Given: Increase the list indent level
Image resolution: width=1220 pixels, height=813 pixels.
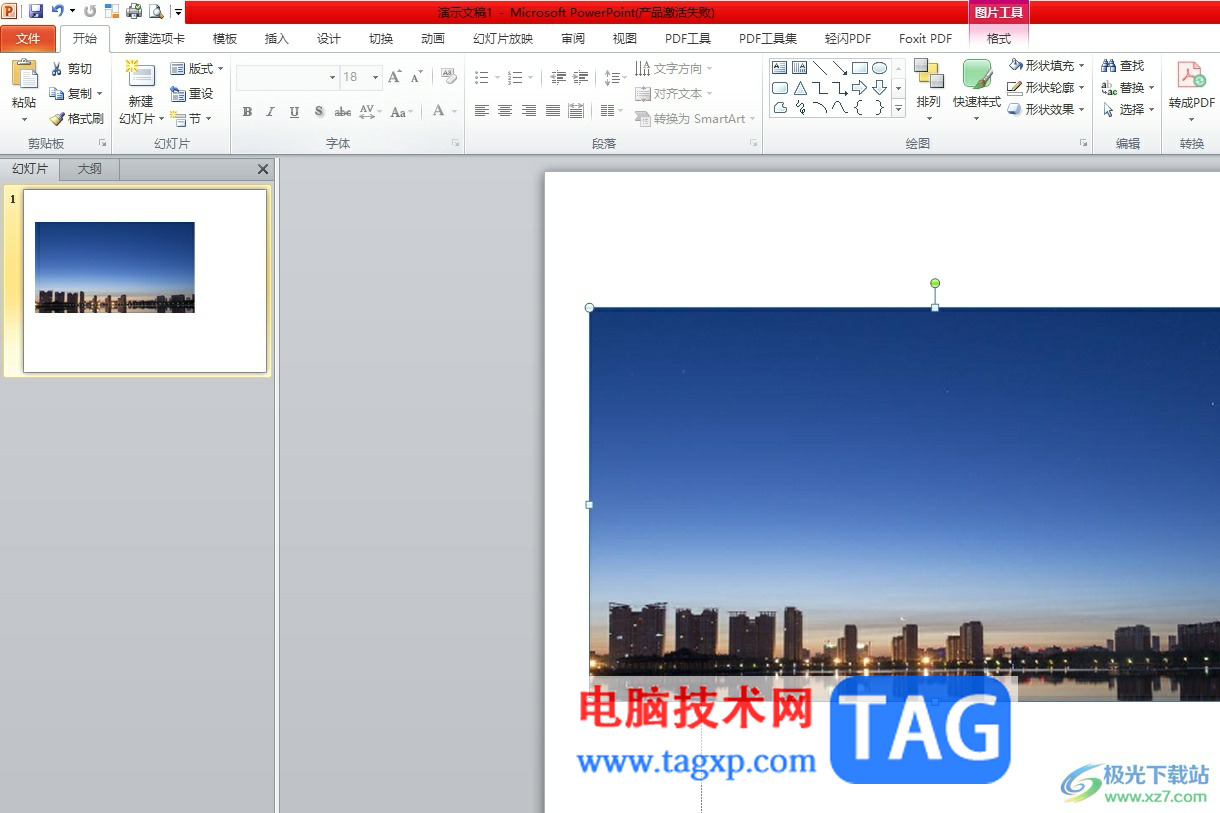Looking at the screenshot, I should [580, 77].
